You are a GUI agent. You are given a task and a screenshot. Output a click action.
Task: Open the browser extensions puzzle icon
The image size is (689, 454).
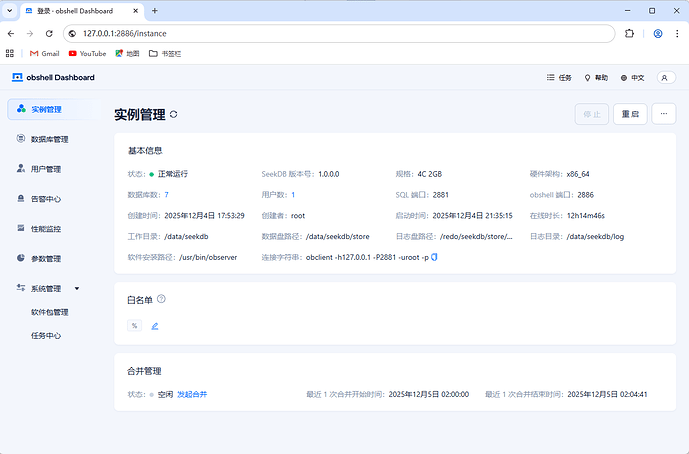(x=629, y=33)
